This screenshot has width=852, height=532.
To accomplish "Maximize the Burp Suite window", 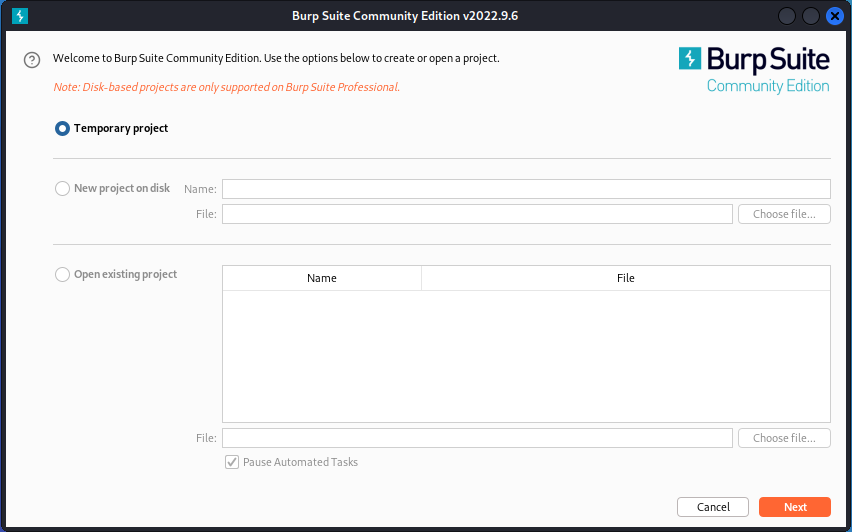I will click(811, 16).
